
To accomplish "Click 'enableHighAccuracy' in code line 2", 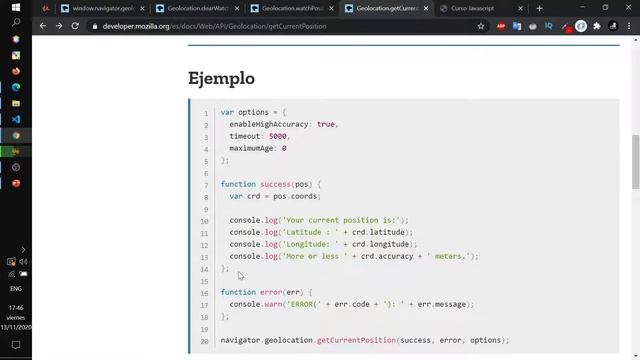I will tap(269, 124).
